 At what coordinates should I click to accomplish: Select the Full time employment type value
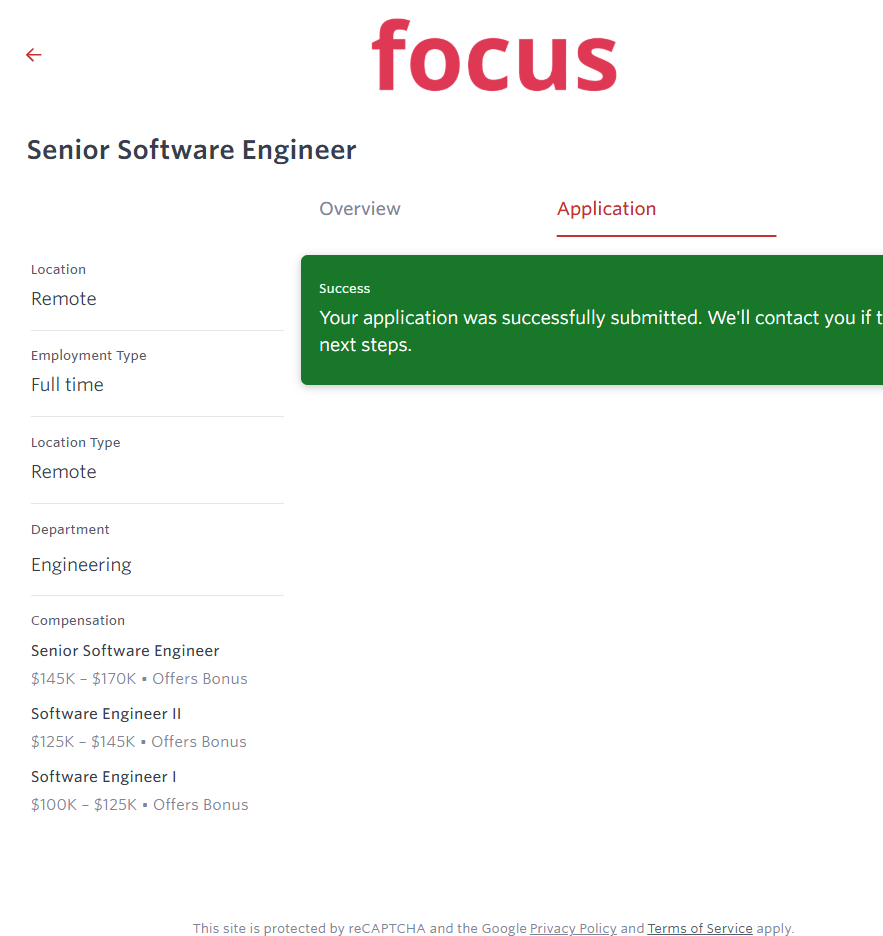pos(67,385)
